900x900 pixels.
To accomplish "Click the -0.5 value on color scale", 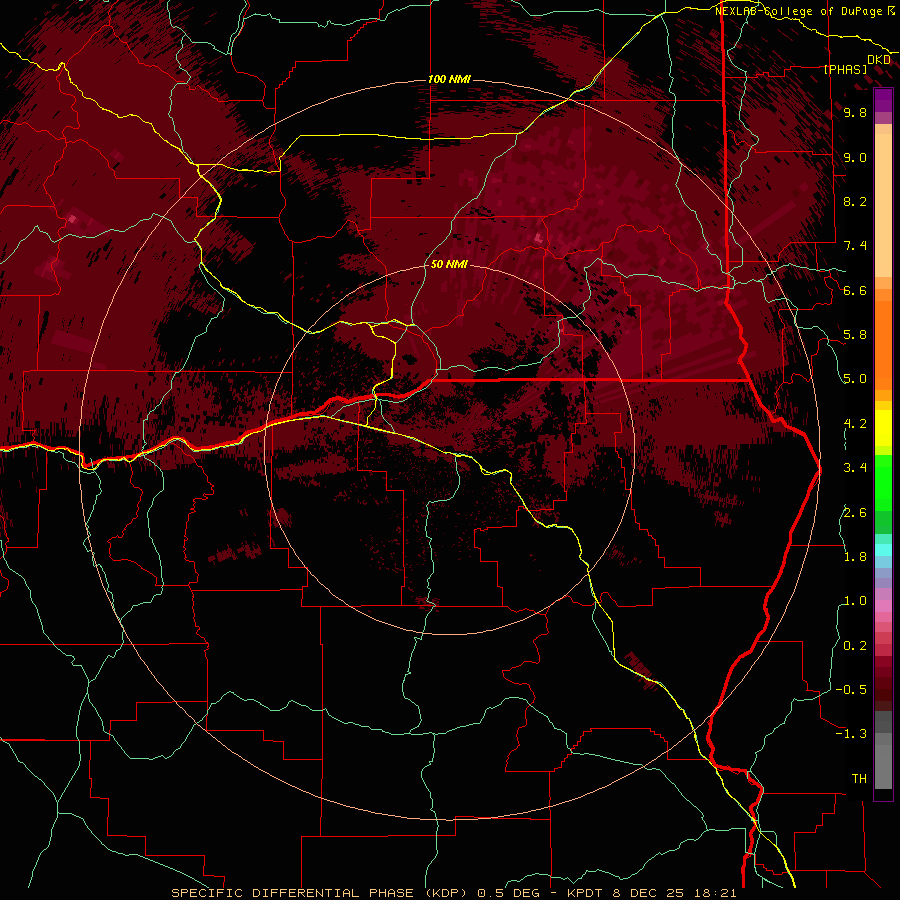I will [851, 689].
